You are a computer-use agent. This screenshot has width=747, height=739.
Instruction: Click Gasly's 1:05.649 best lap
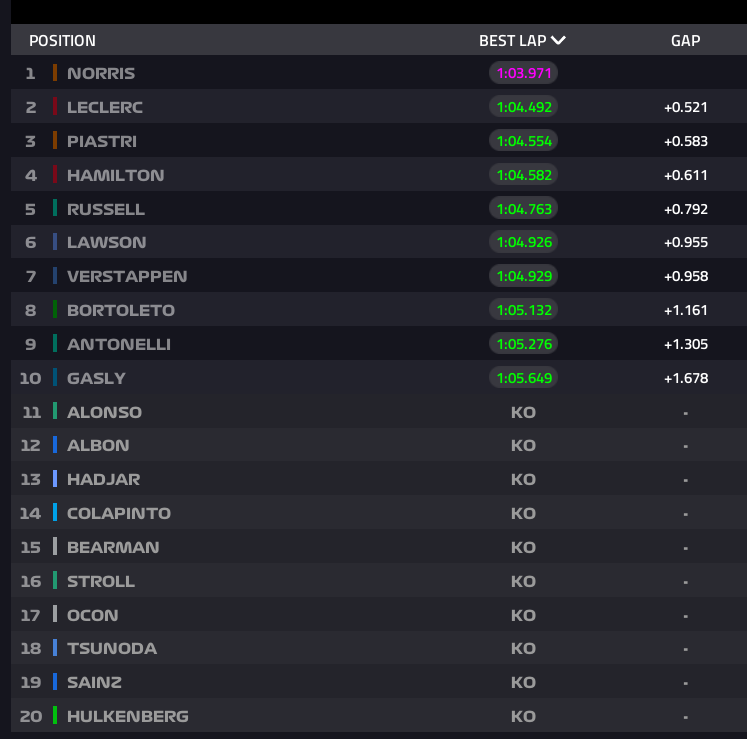[523, 378]
